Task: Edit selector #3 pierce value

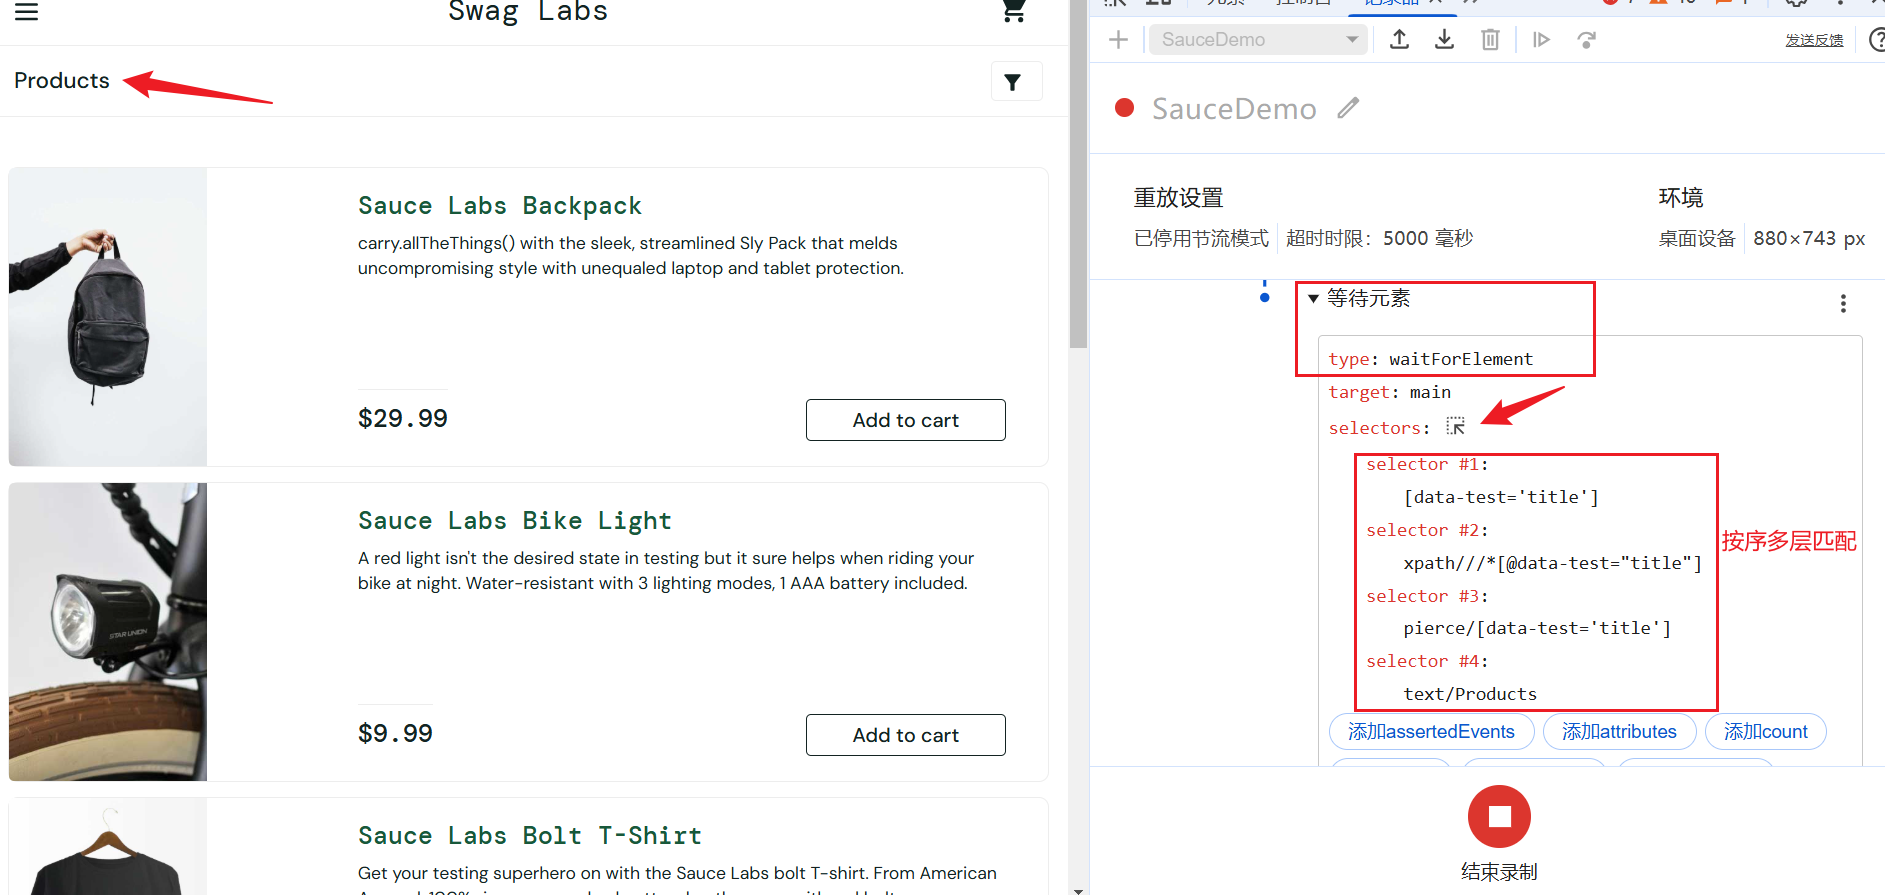Action: point(1537,628)
